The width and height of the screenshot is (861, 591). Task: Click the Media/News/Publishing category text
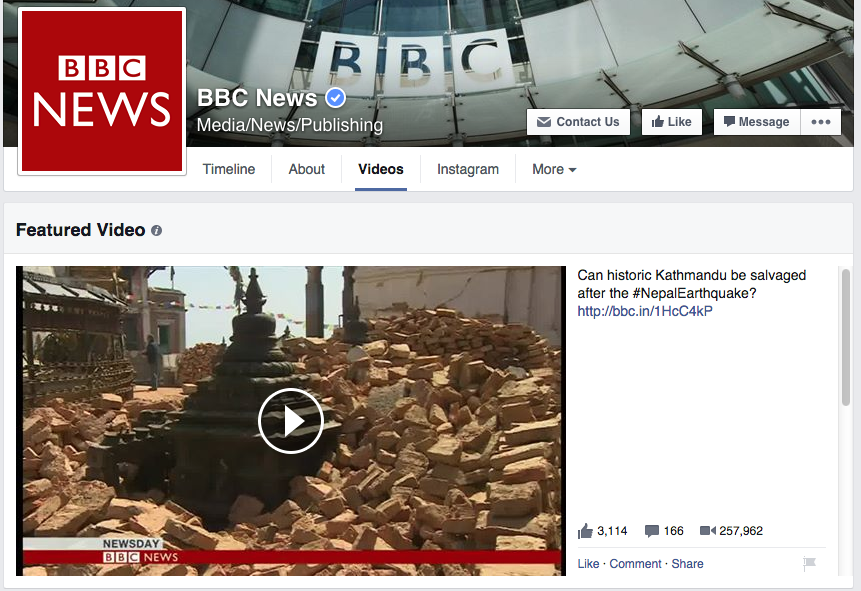coord(290,125)
